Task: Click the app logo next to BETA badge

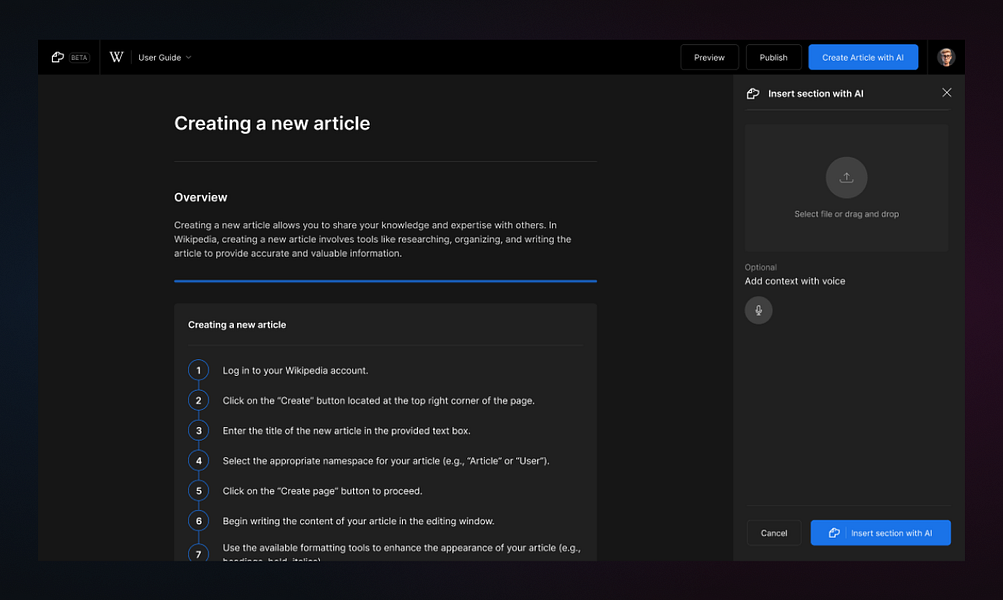Action: point(58,57)
